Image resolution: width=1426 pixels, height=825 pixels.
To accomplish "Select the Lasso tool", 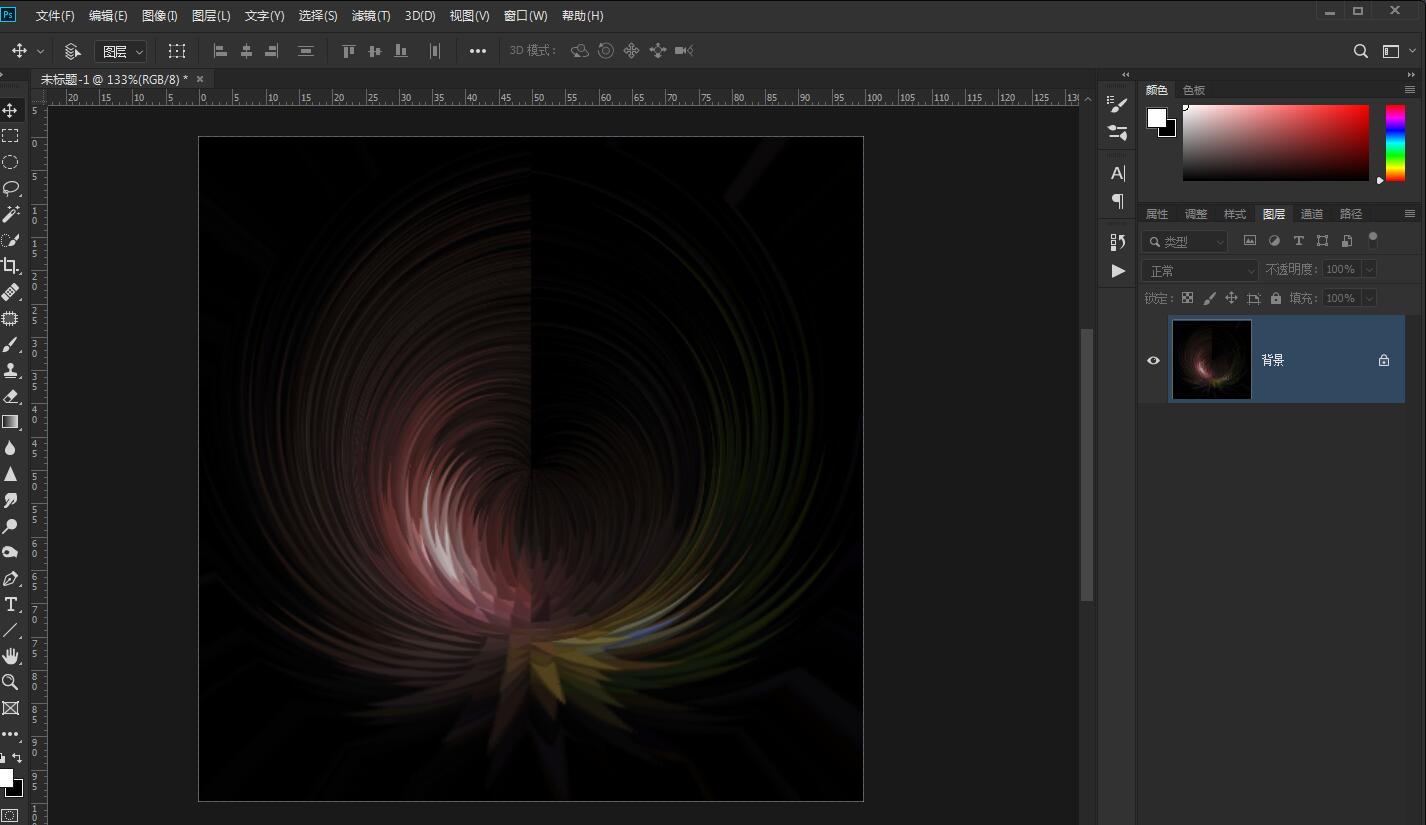I will [x=11, y=188].
